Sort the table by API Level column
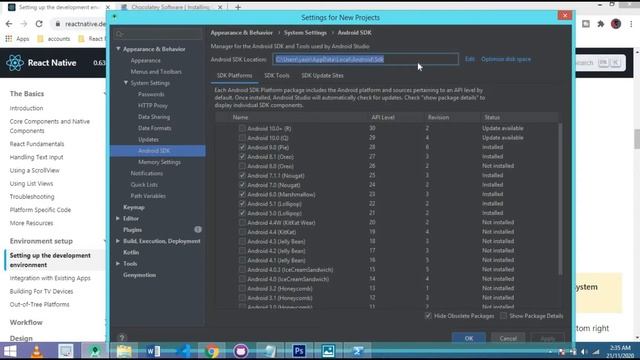This screenshot has height=360, width=640. [x=383, y=117]
